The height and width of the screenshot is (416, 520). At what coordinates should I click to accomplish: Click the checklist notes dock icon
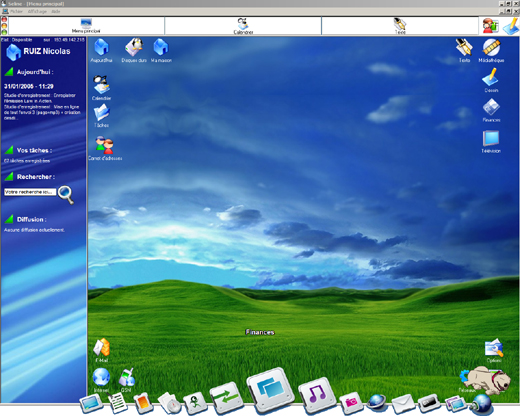117,403
